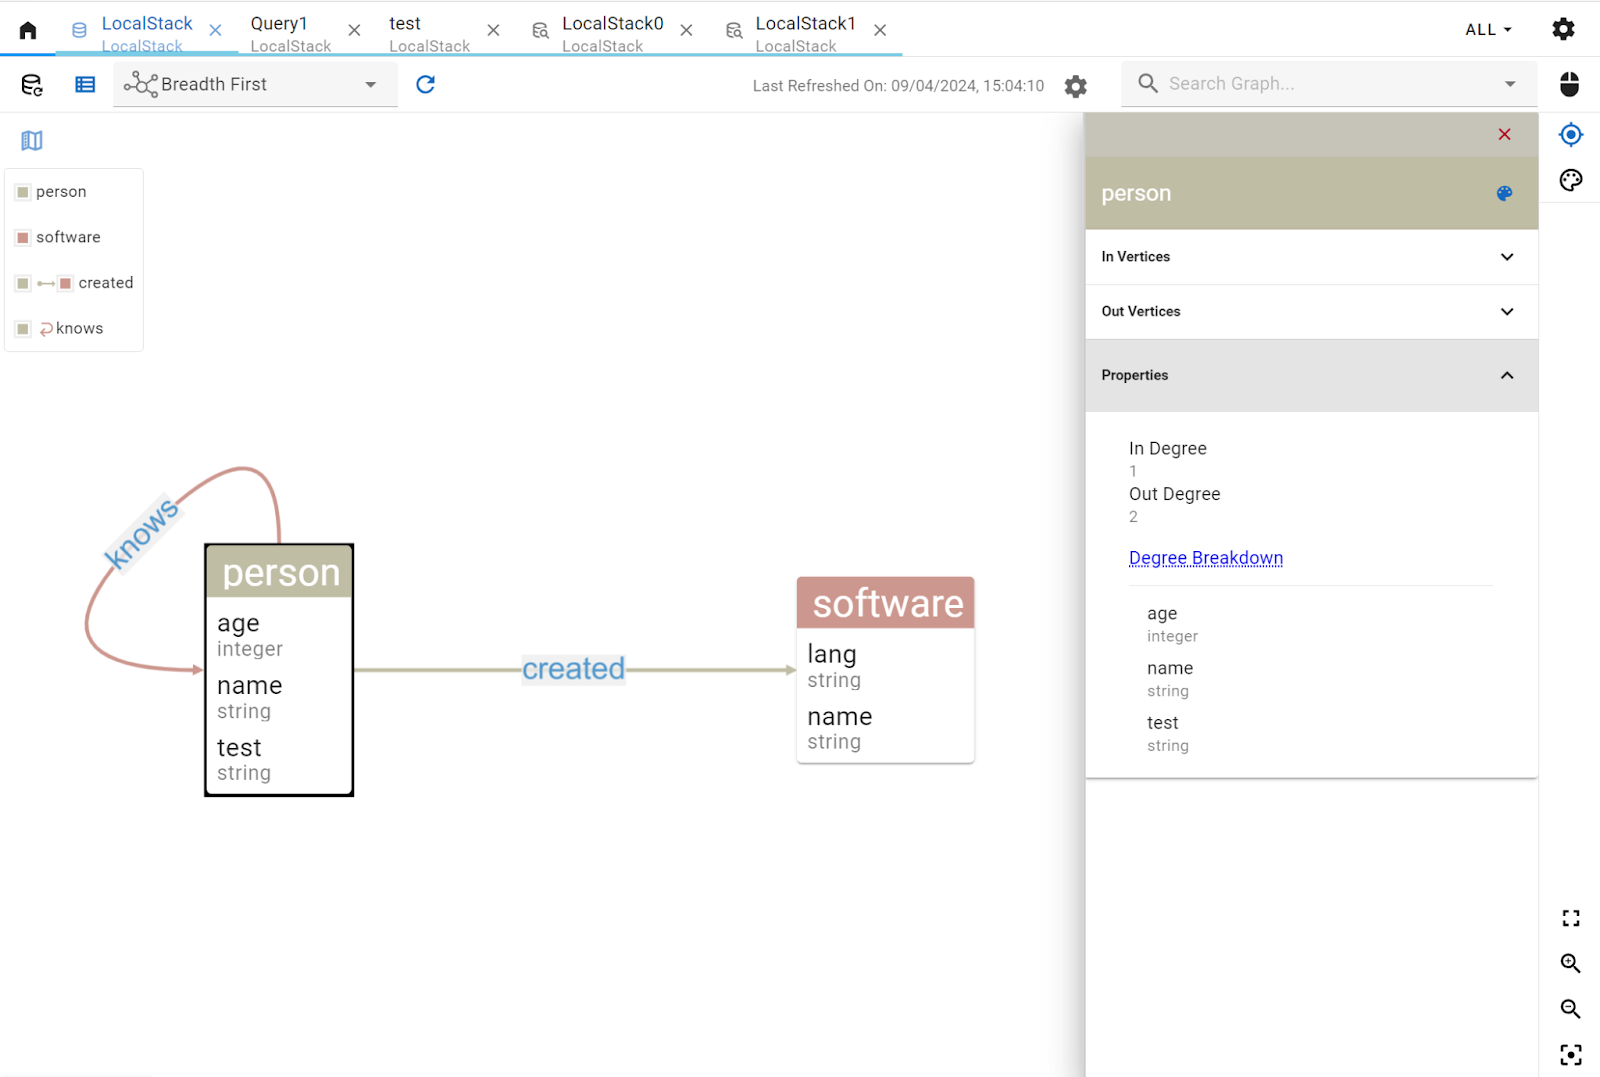Click inside the Search Graph field
Viewport: 1600px width, 1077px height.
1300,83
